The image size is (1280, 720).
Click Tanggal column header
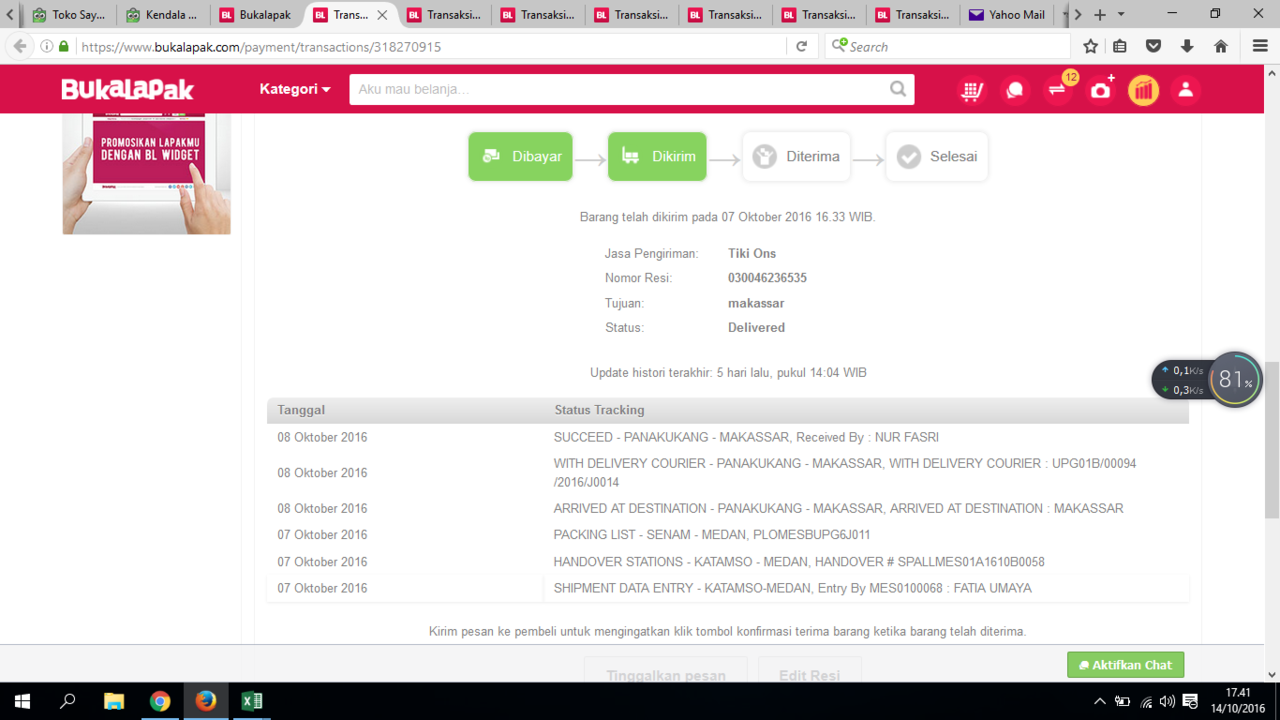(x=301, y=410)
